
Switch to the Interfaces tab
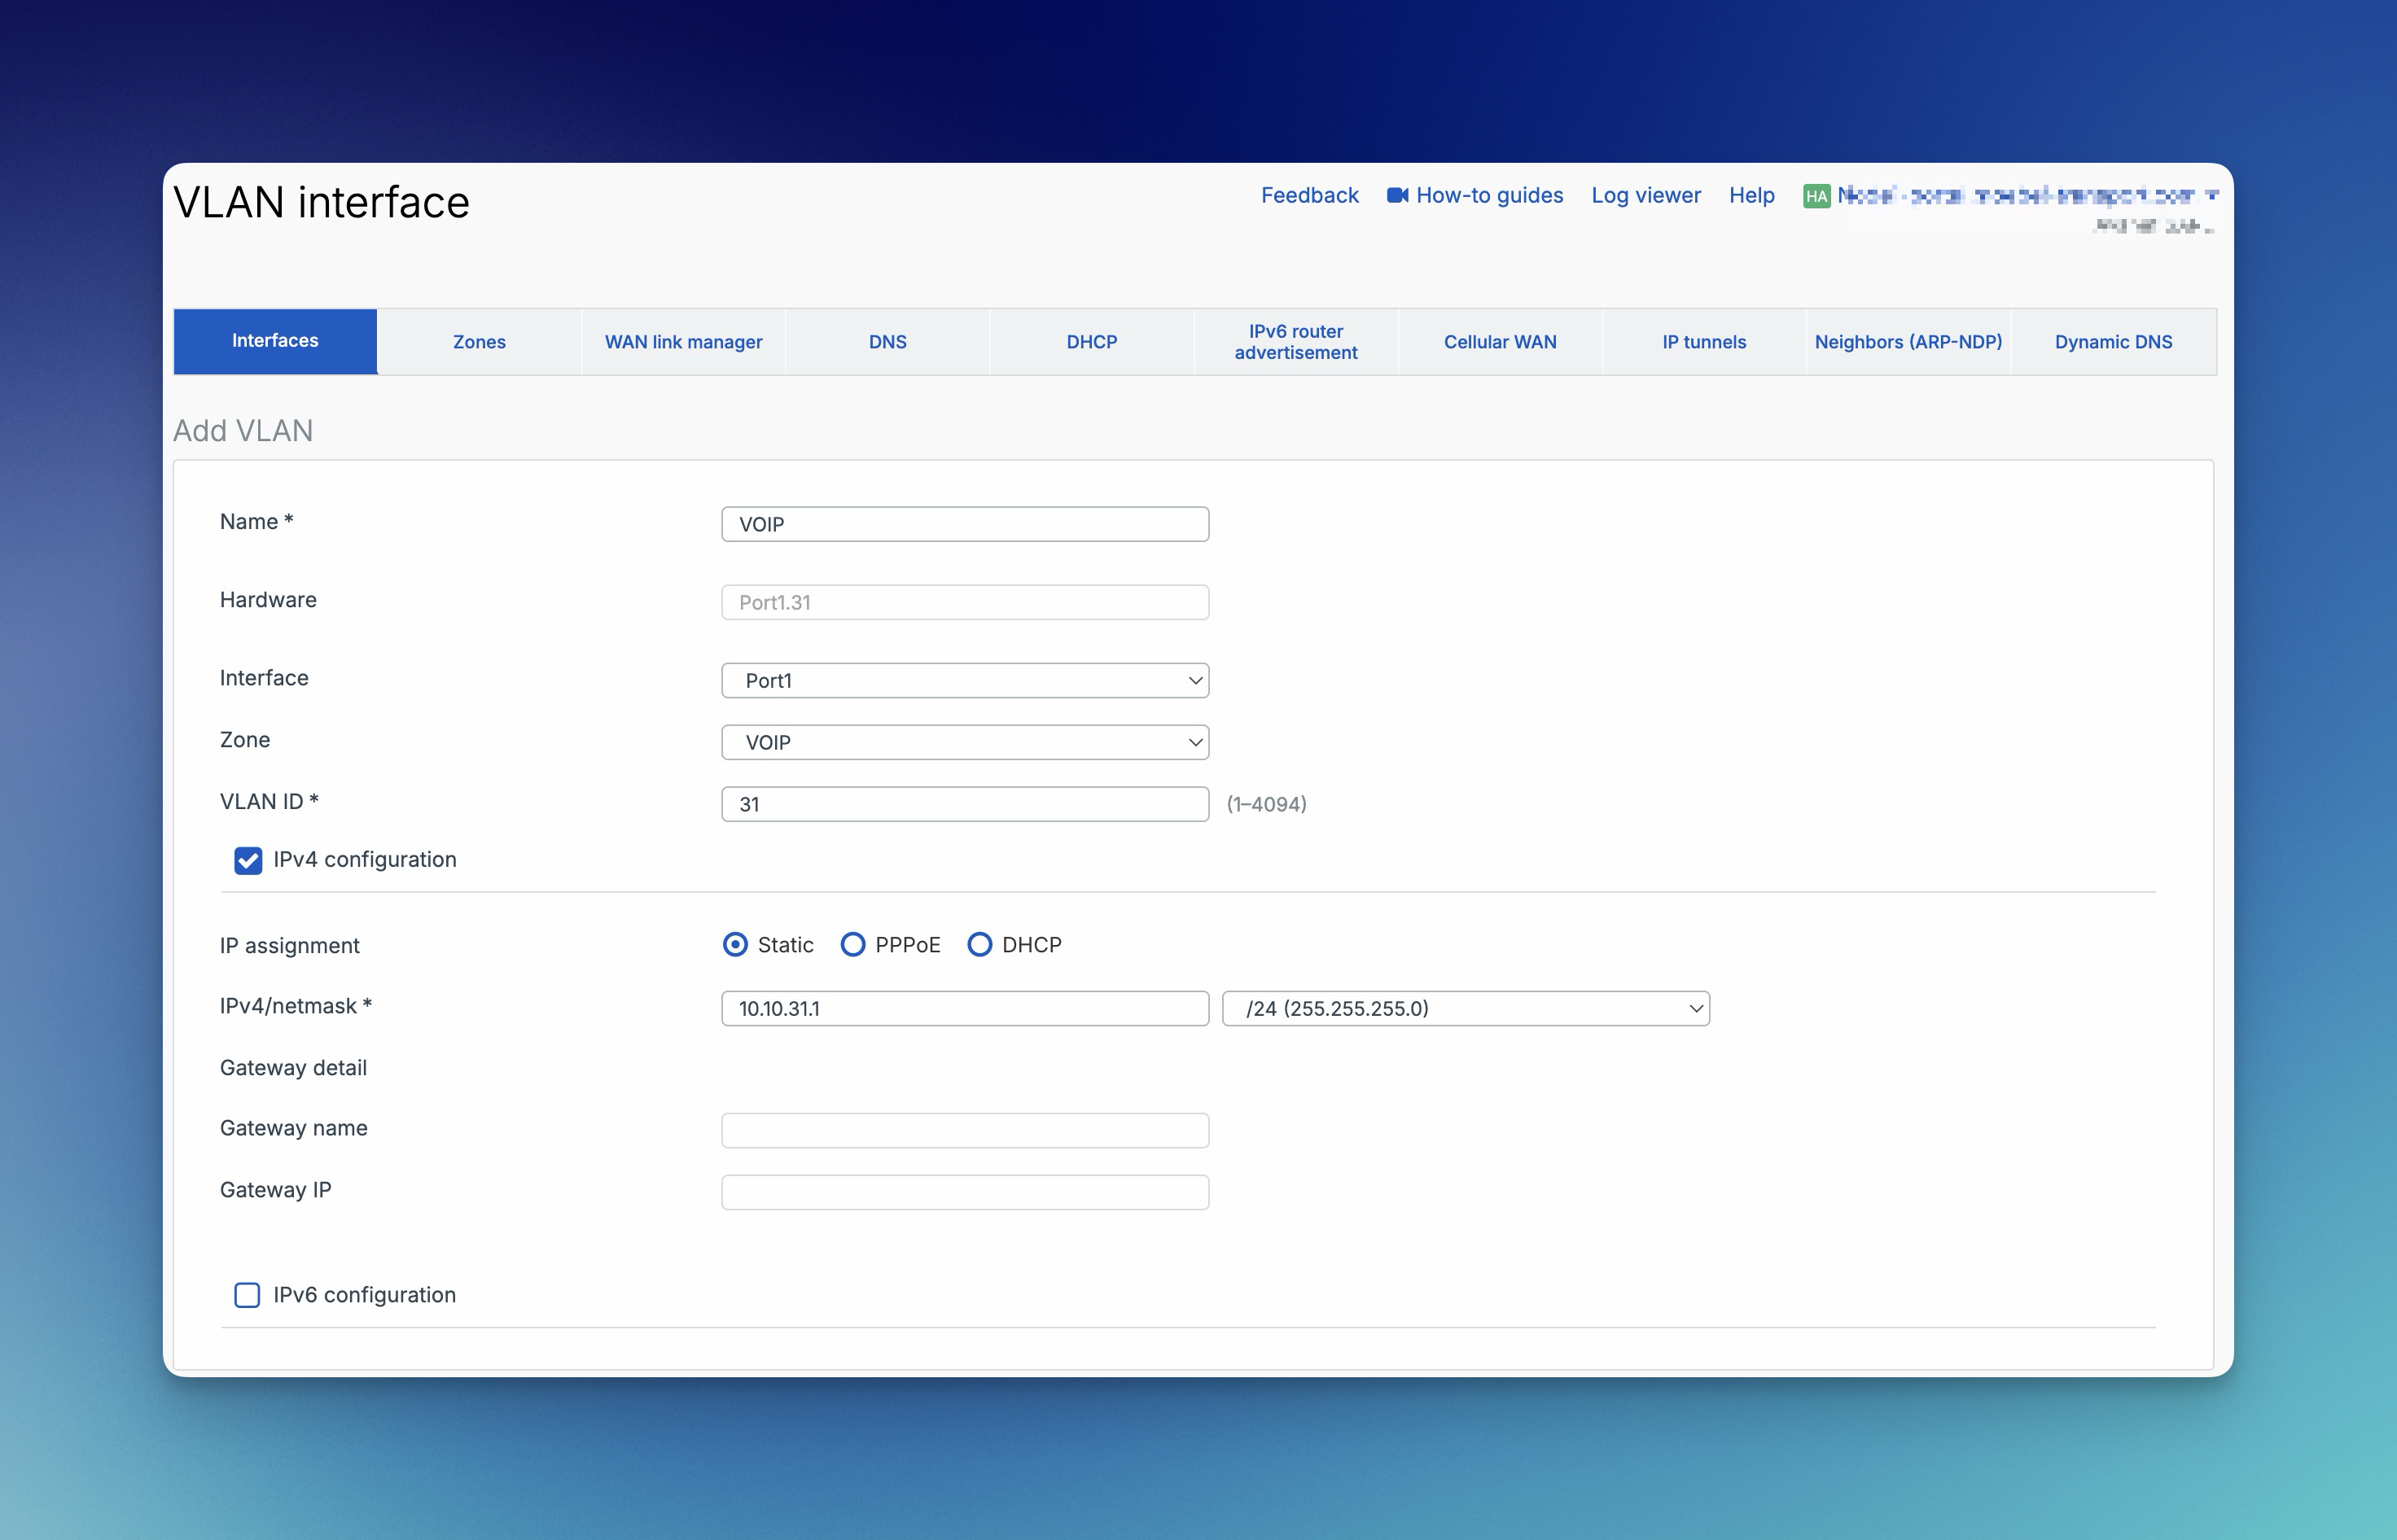click(x=275, y=341)
